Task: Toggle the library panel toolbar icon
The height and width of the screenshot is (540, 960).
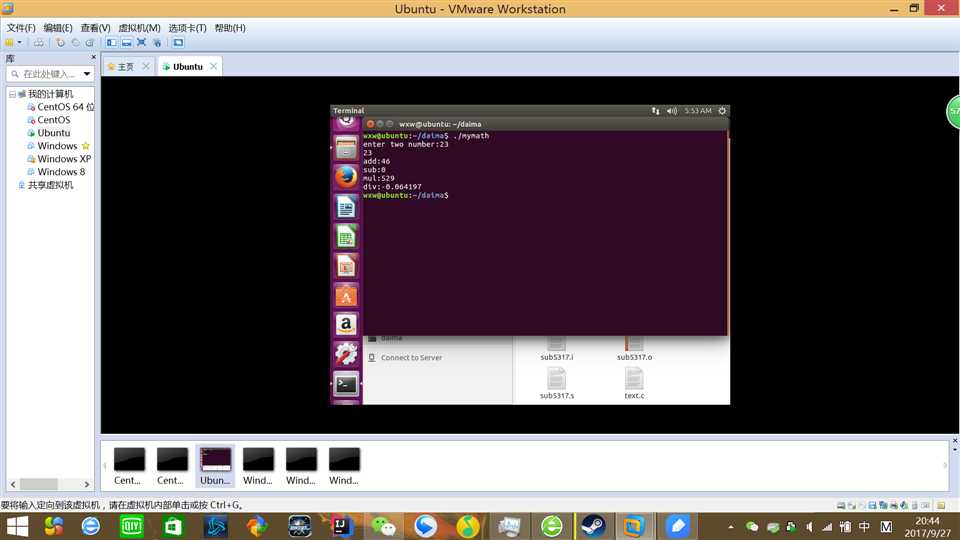Action: click(x=111, y=43)
